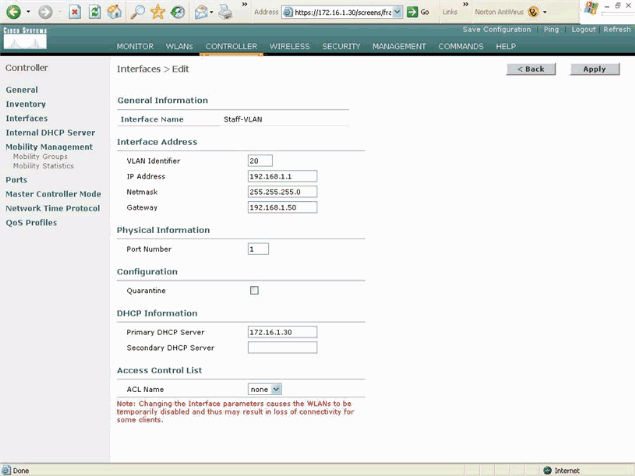Screen dimensions: 635x476
Task: Open the Norton AntiVirus dropdown arrow
Action: [x=545, y=12]
